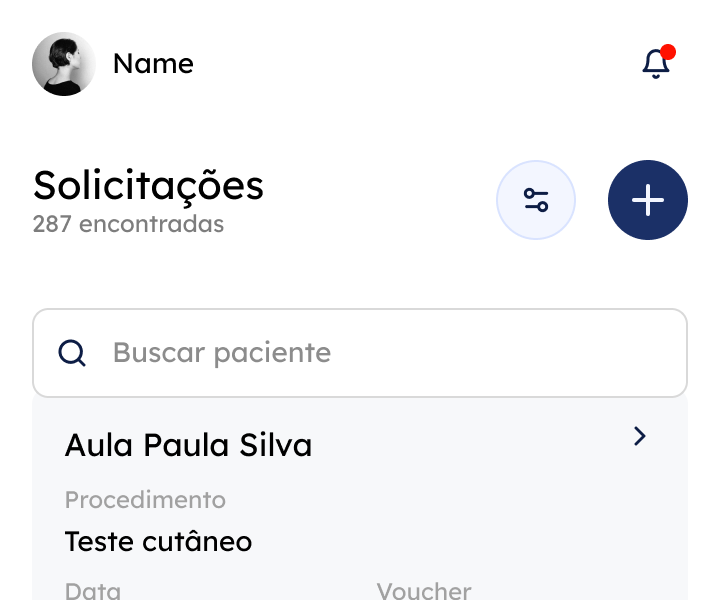Click the Data field label
720x600 pixels.
[93, 590]
